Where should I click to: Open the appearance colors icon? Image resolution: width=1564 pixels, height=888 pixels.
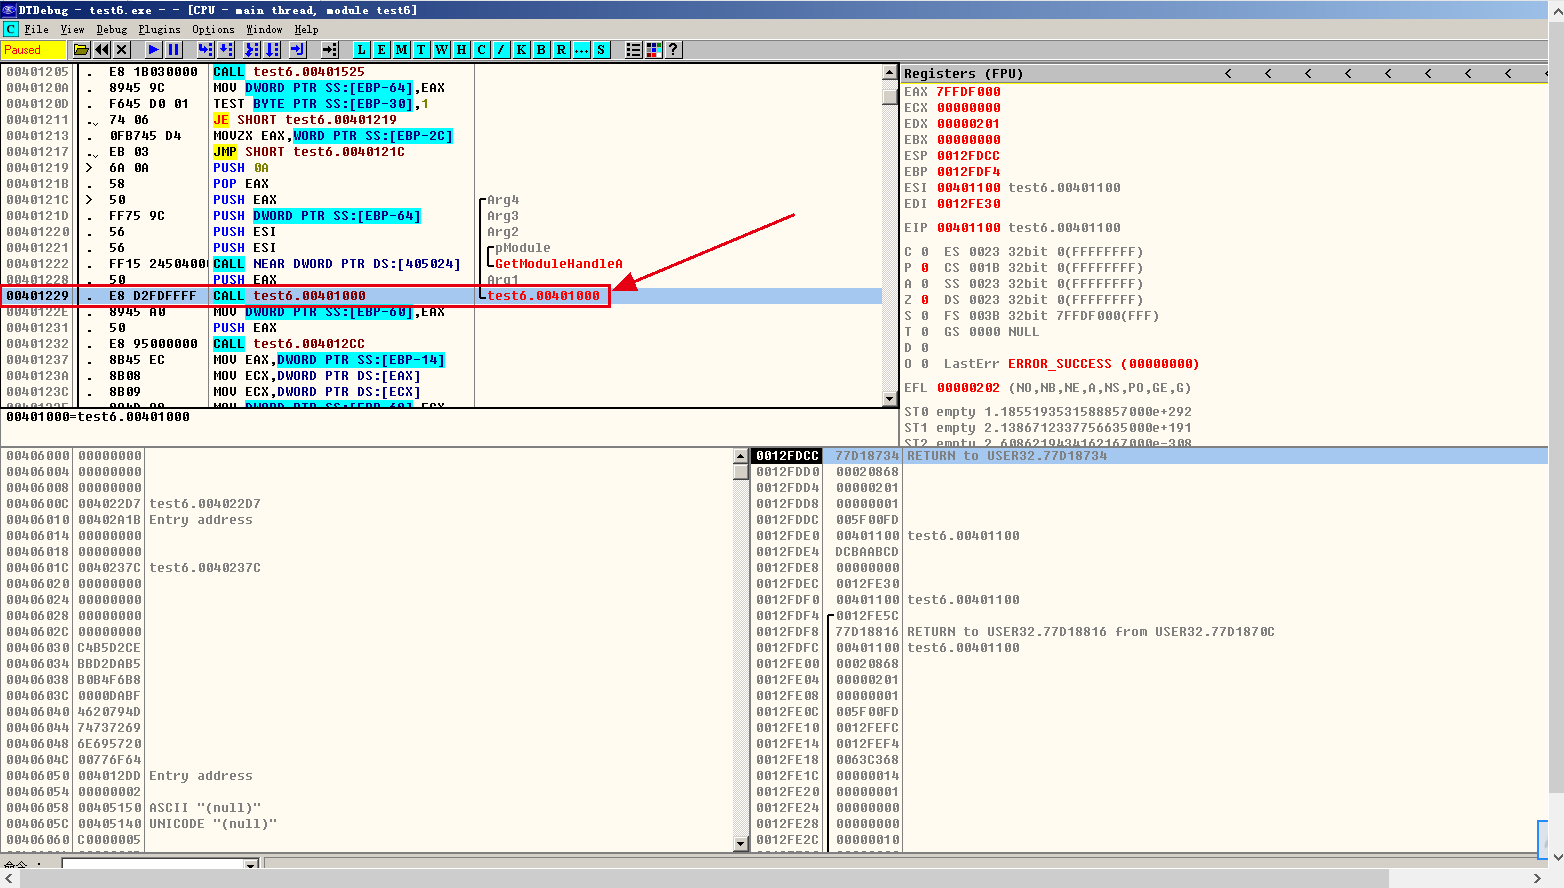tap(654, 49)
